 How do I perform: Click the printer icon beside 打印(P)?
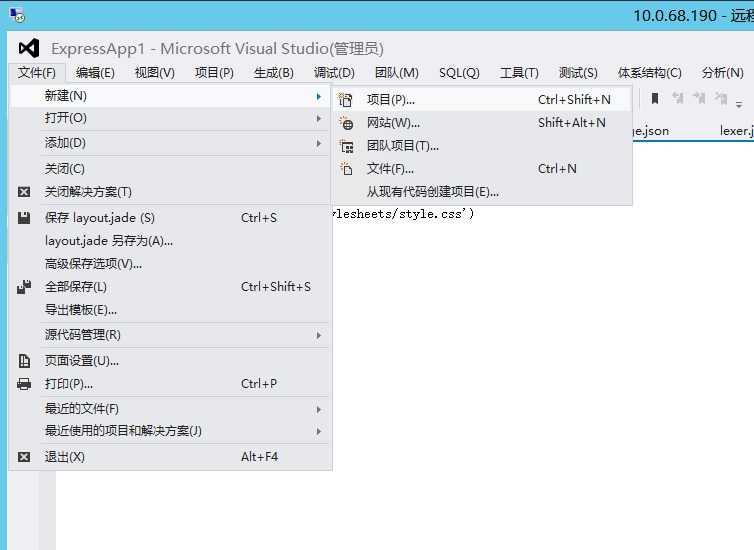(x=24, y=384)
